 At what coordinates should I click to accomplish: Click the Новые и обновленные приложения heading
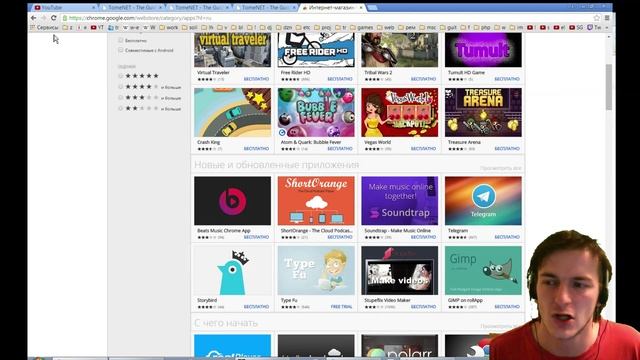tap(276, 164)
